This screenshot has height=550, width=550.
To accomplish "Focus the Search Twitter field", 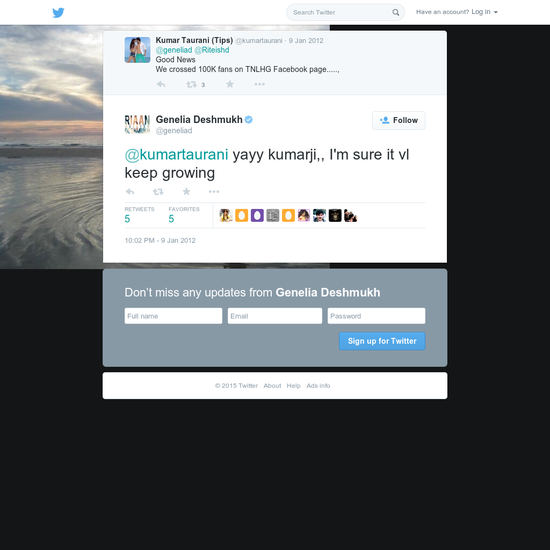I will 346,12.
